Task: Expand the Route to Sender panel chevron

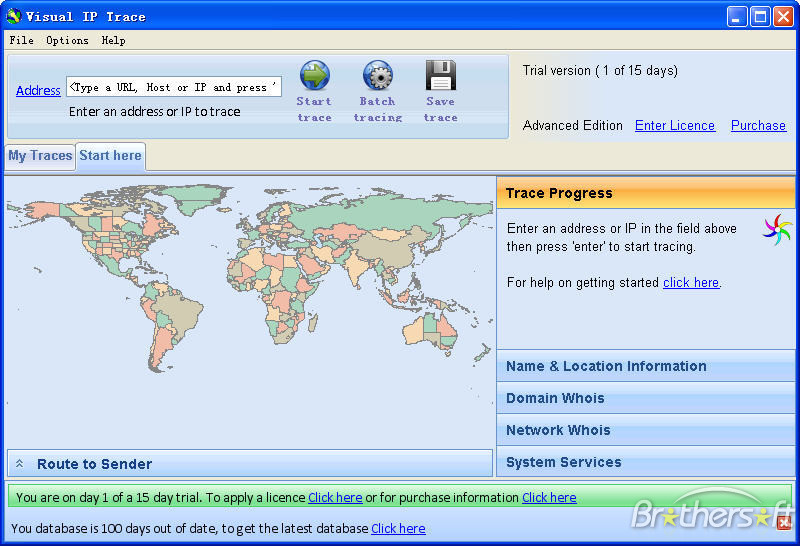Action: point(19,464)
